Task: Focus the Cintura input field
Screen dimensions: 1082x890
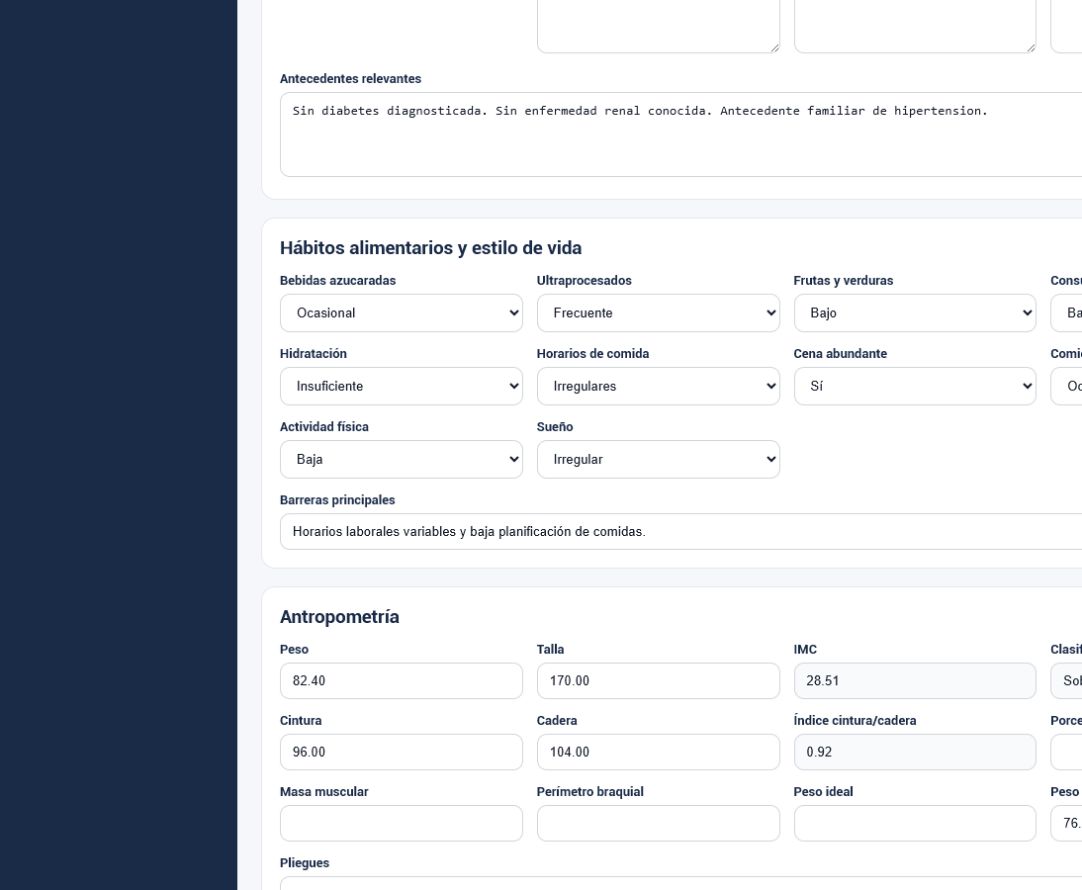Action: click(401, 752)
